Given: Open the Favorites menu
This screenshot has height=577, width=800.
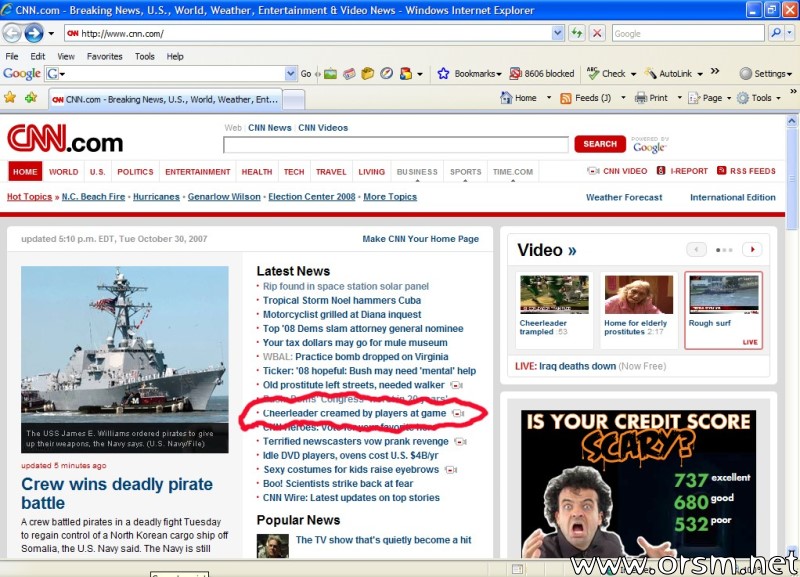Looking at the screenshot, I should [x=105, y=56].
